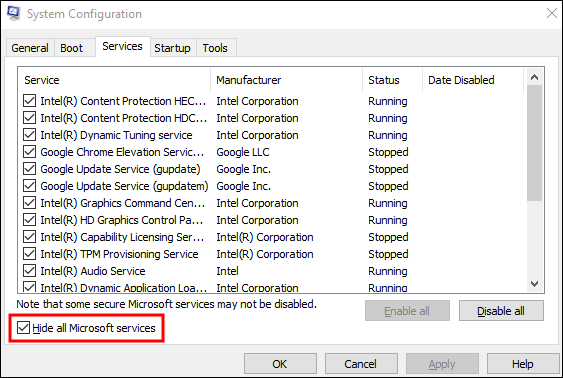Toggle Google Chrome Elevation Service checkbox
The image size is (563, 378).
pos(29,152)
